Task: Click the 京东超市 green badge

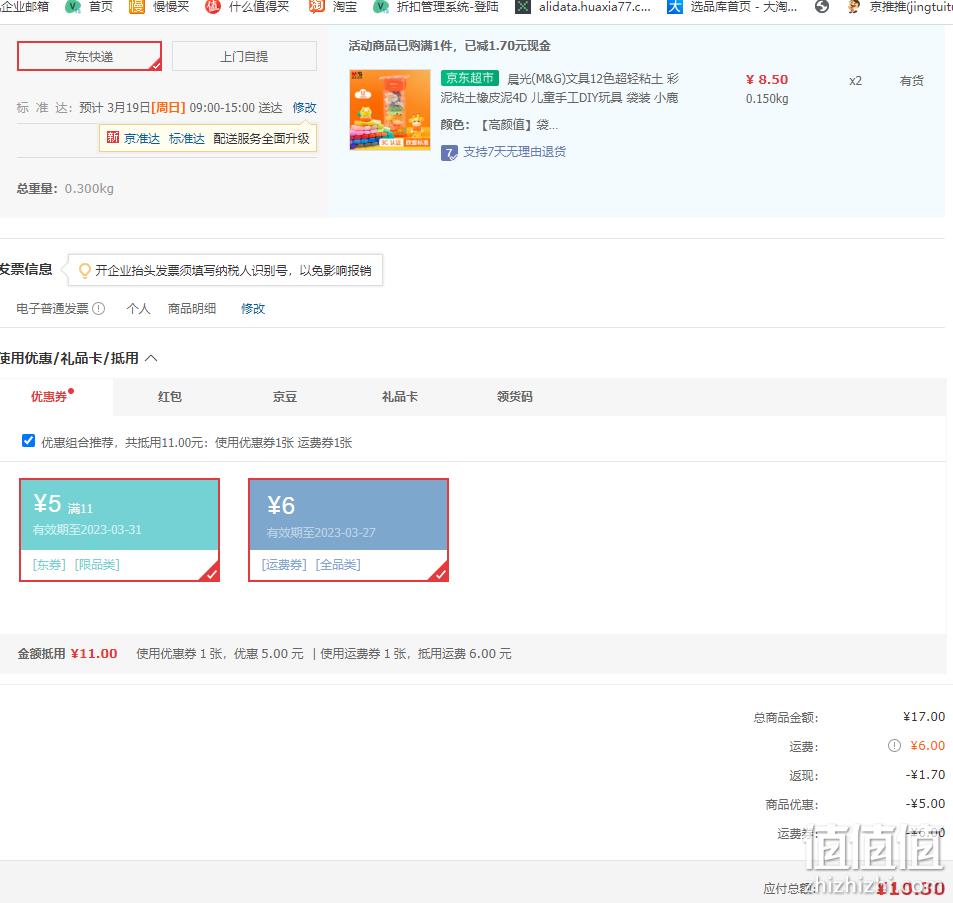Action: pos(470,78)
